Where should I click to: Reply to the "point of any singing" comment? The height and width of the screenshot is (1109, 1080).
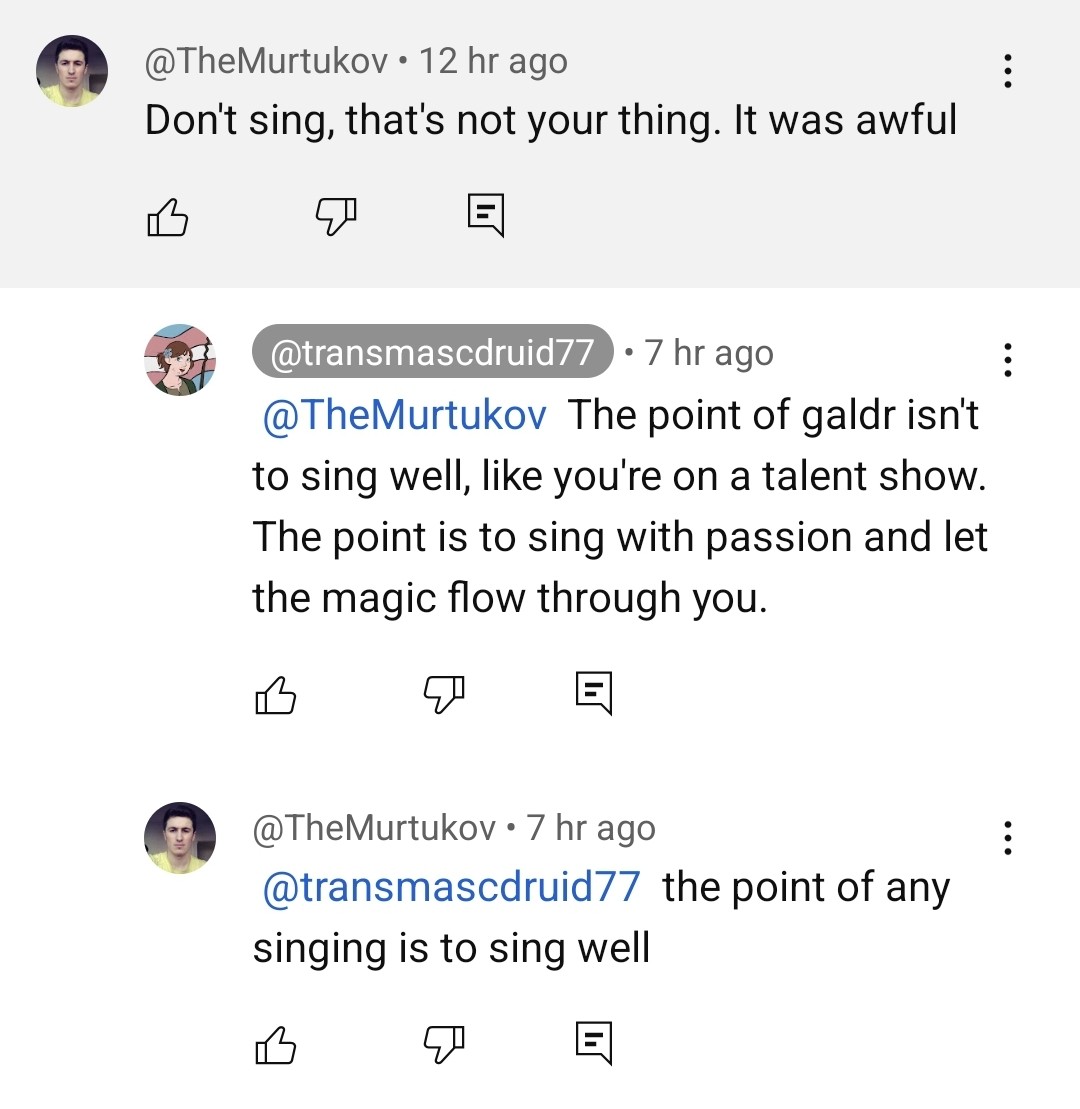click(x=593, y=1043)
